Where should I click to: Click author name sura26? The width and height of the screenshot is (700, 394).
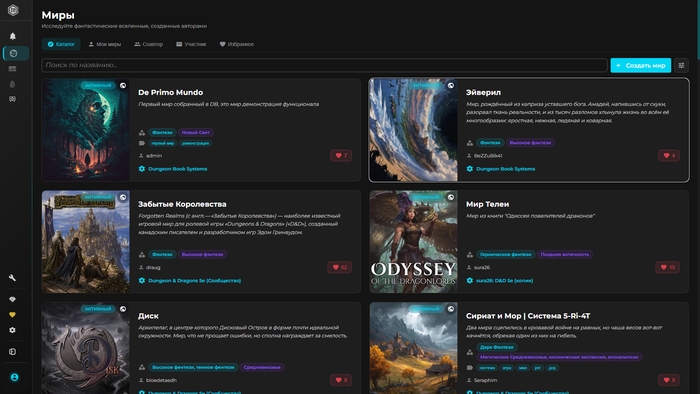click(x=482, y=267)
